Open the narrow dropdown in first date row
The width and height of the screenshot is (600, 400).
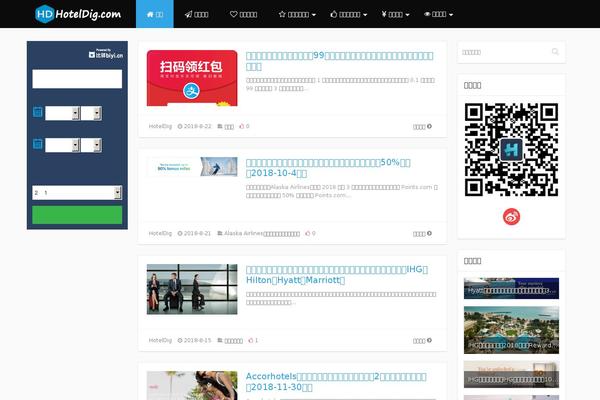pos(91,113)
